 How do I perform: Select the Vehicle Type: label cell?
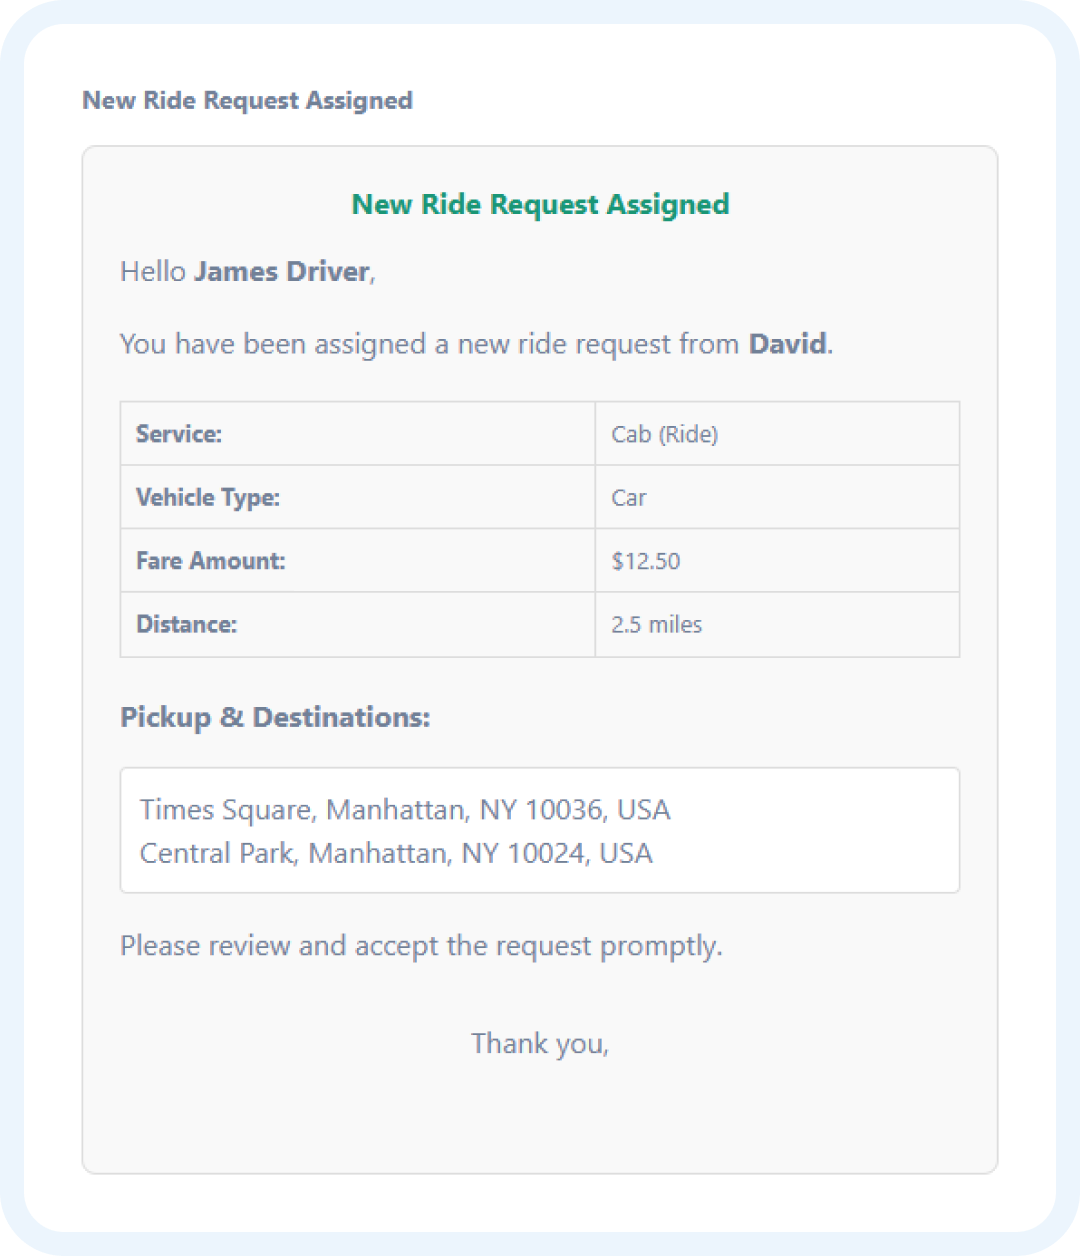pos(357,497)
